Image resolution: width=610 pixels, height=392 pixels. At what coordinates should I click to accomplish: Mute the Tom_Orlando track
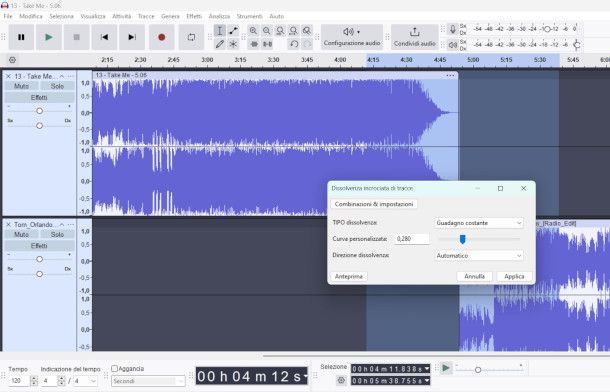pos(21,234)
